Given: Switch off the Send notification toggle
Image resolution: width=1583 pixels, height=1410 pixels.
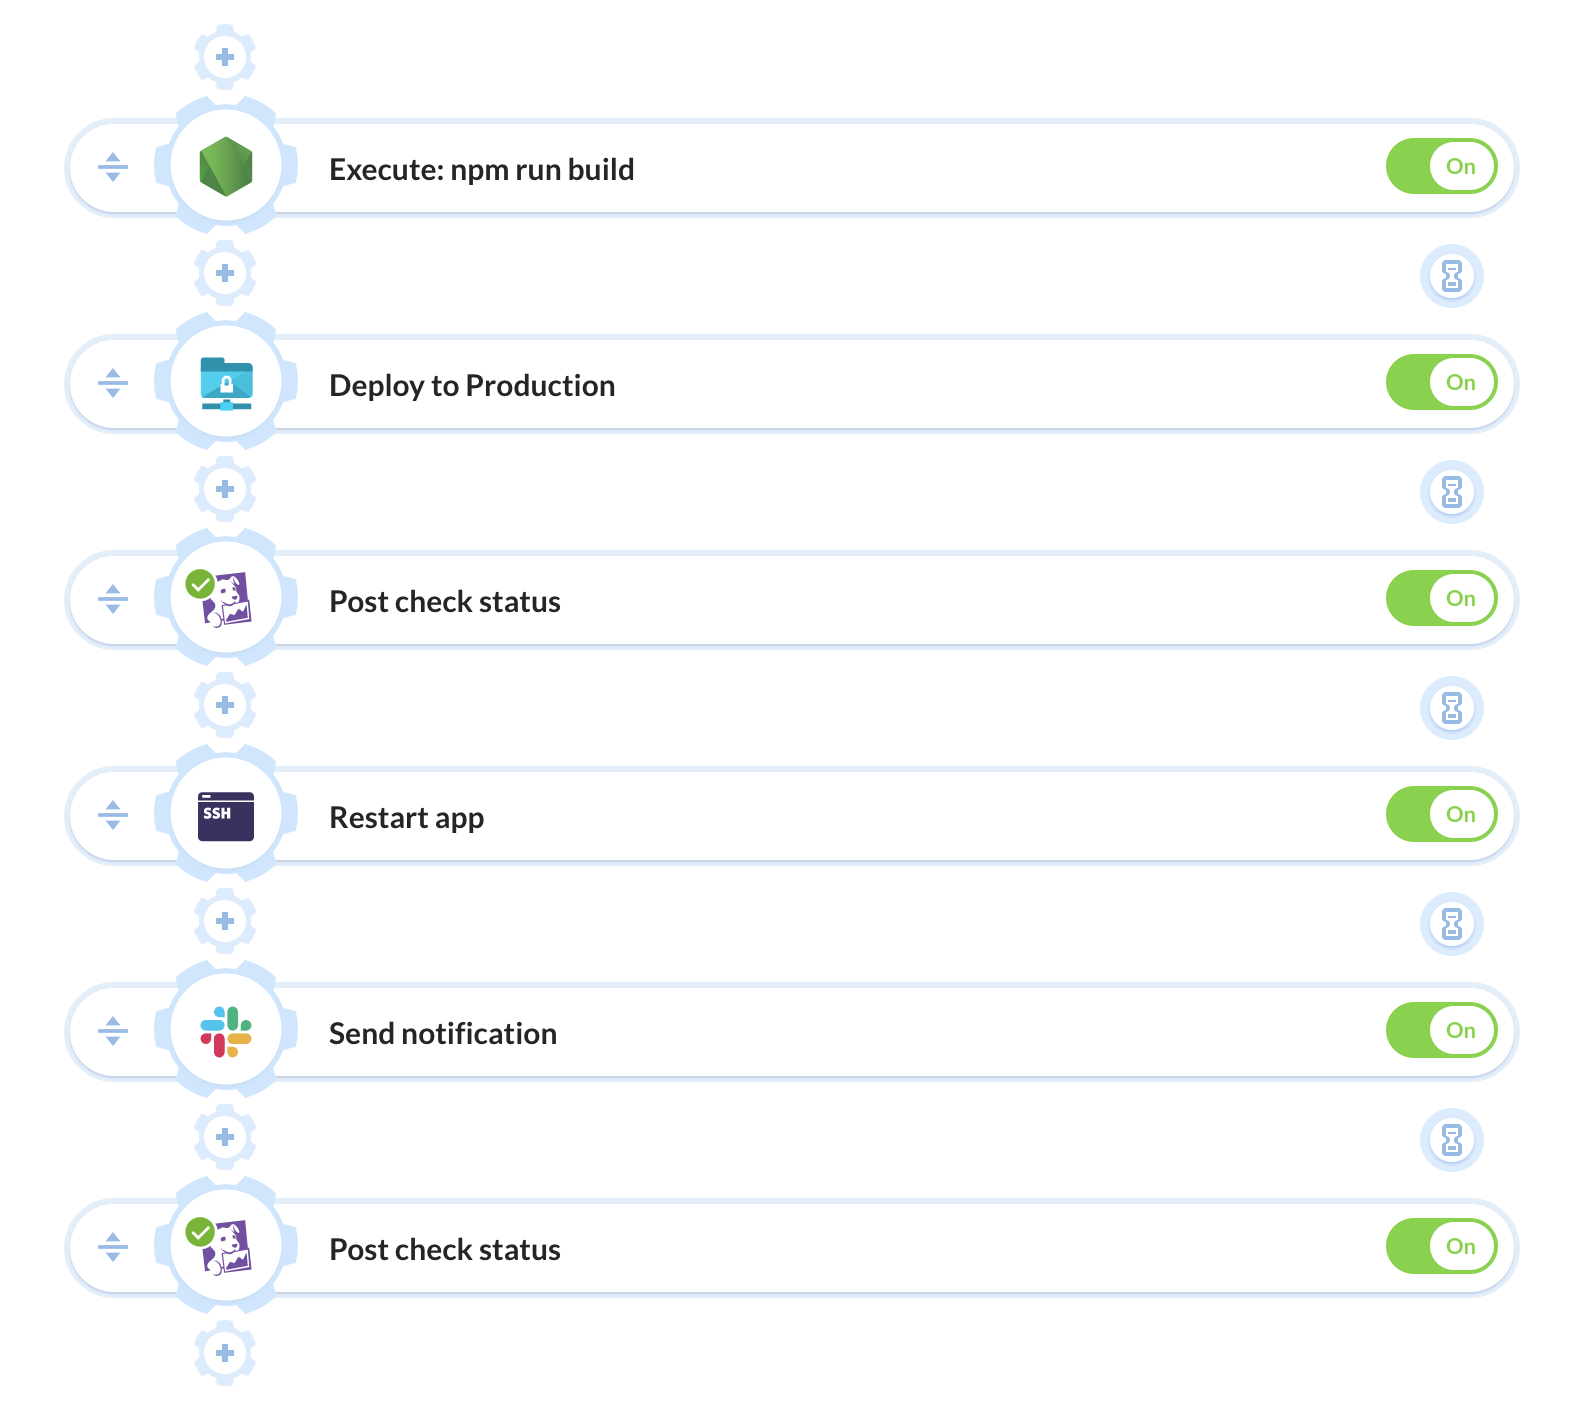Looking at the screenshot, I should click(1441, 1030).
